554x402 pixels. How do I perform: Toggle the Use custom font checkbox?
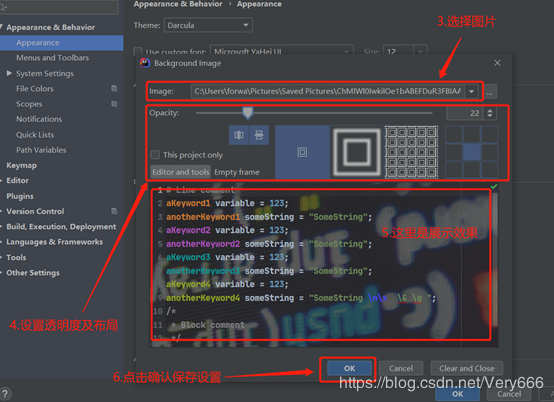click(x=138, y=52)
